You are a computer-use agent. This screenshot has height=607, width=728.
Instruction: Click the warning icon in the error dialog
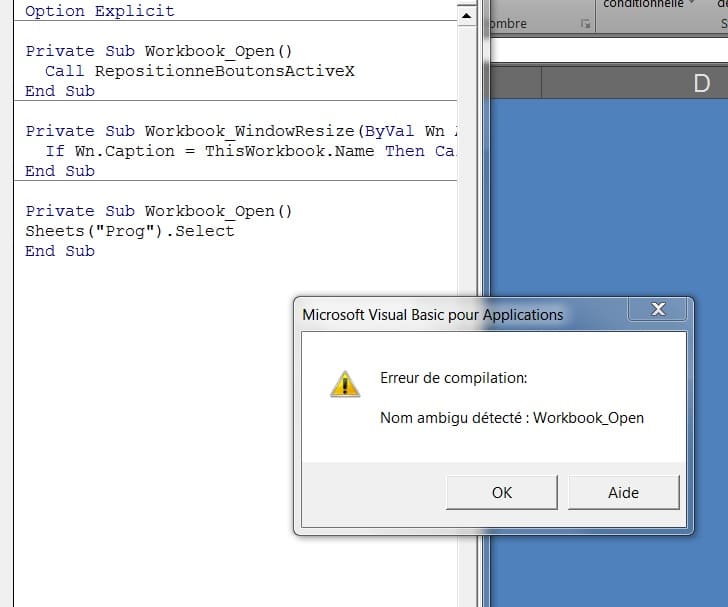(x=345, y=384)
